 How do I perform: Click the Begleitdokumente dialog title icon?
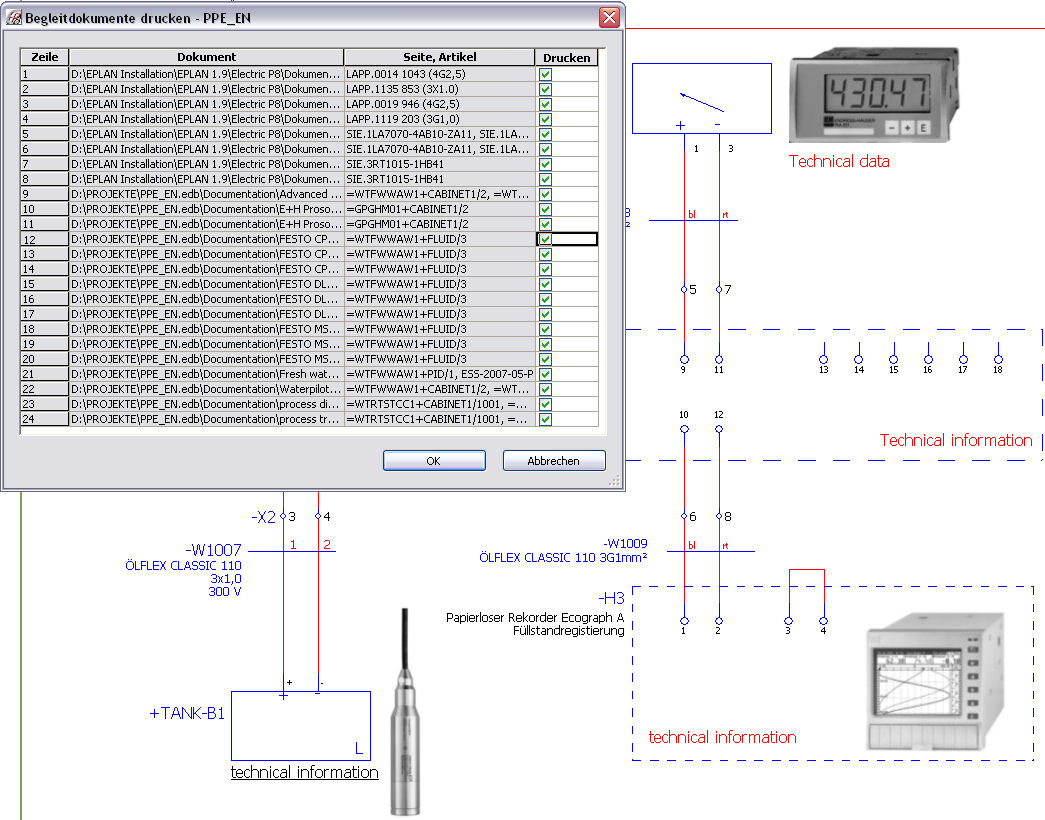coord(14,17)
